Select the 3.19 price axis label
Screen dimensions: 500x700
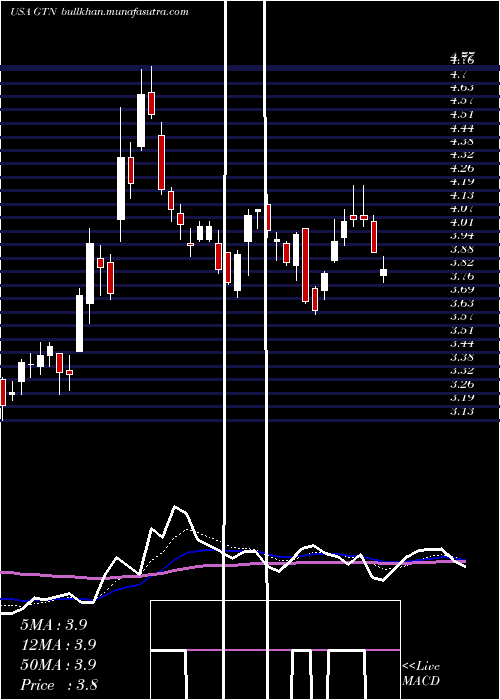[462, 397]
